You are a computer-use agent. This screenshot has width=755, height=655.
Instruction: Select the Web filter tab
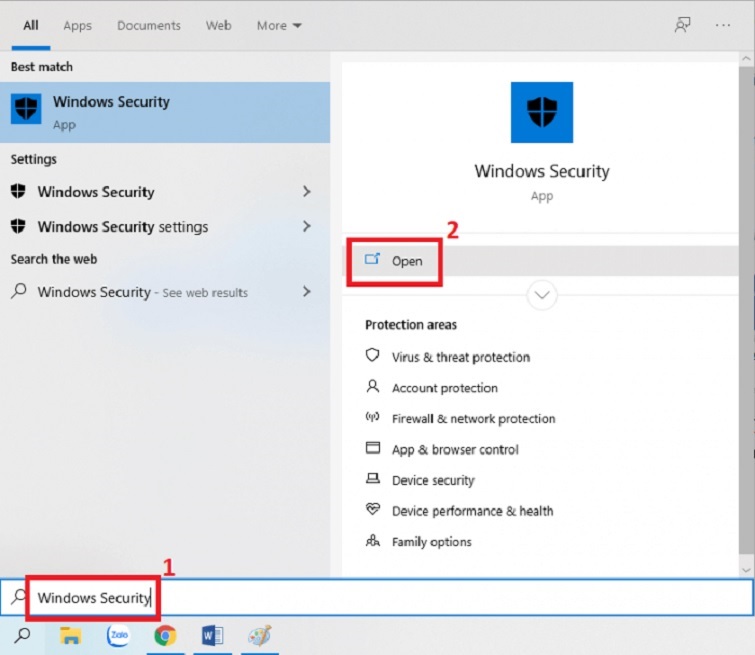click(x=218, y=26)
